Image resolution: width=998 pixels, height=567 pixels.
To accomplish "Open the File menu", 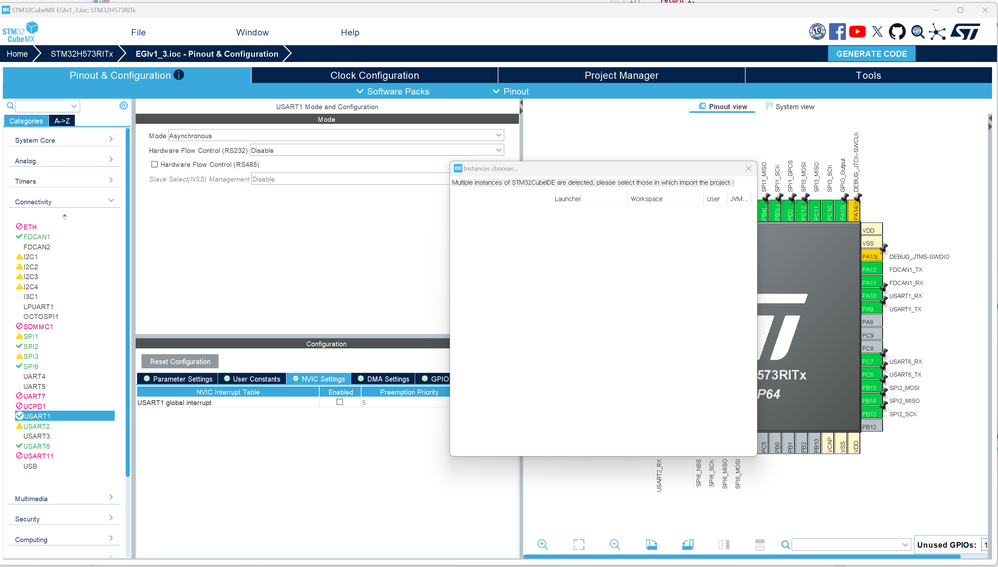I will click(138, 32).
